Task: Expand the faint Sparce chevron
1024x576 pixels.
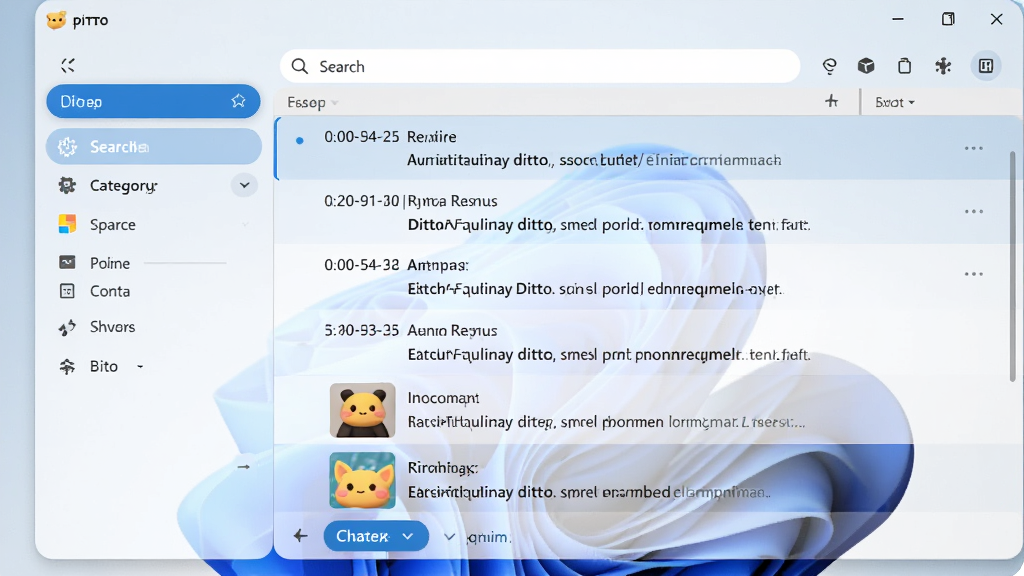Action: (x=245, y=225)
